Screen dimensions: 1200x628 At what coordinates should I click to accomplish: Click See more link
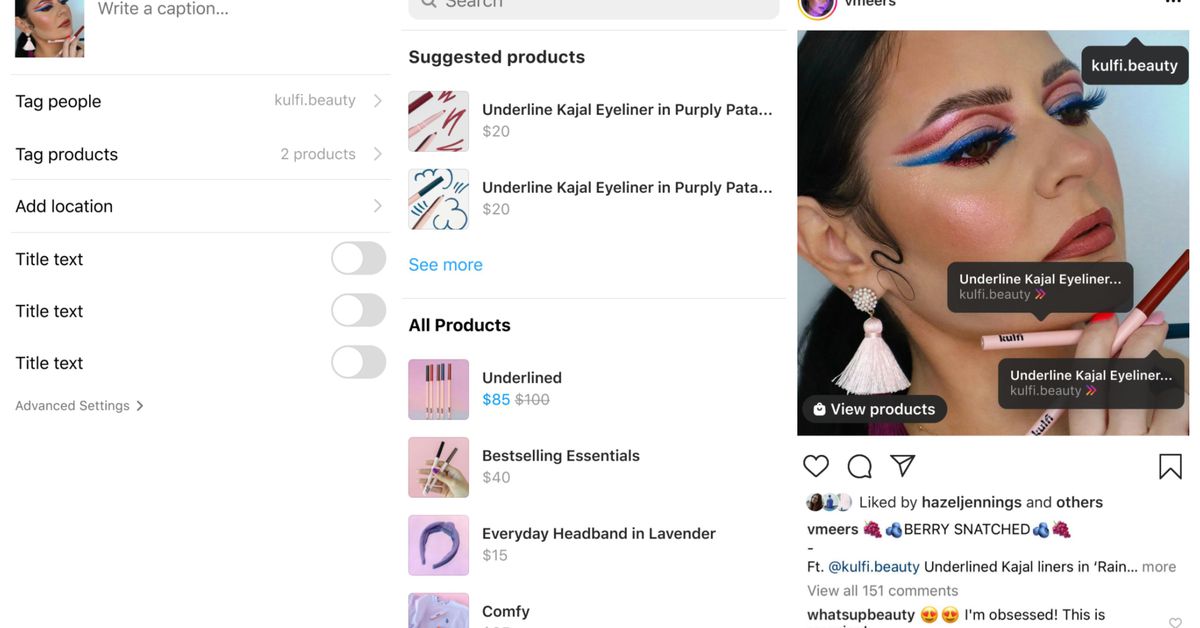(445, 264)
